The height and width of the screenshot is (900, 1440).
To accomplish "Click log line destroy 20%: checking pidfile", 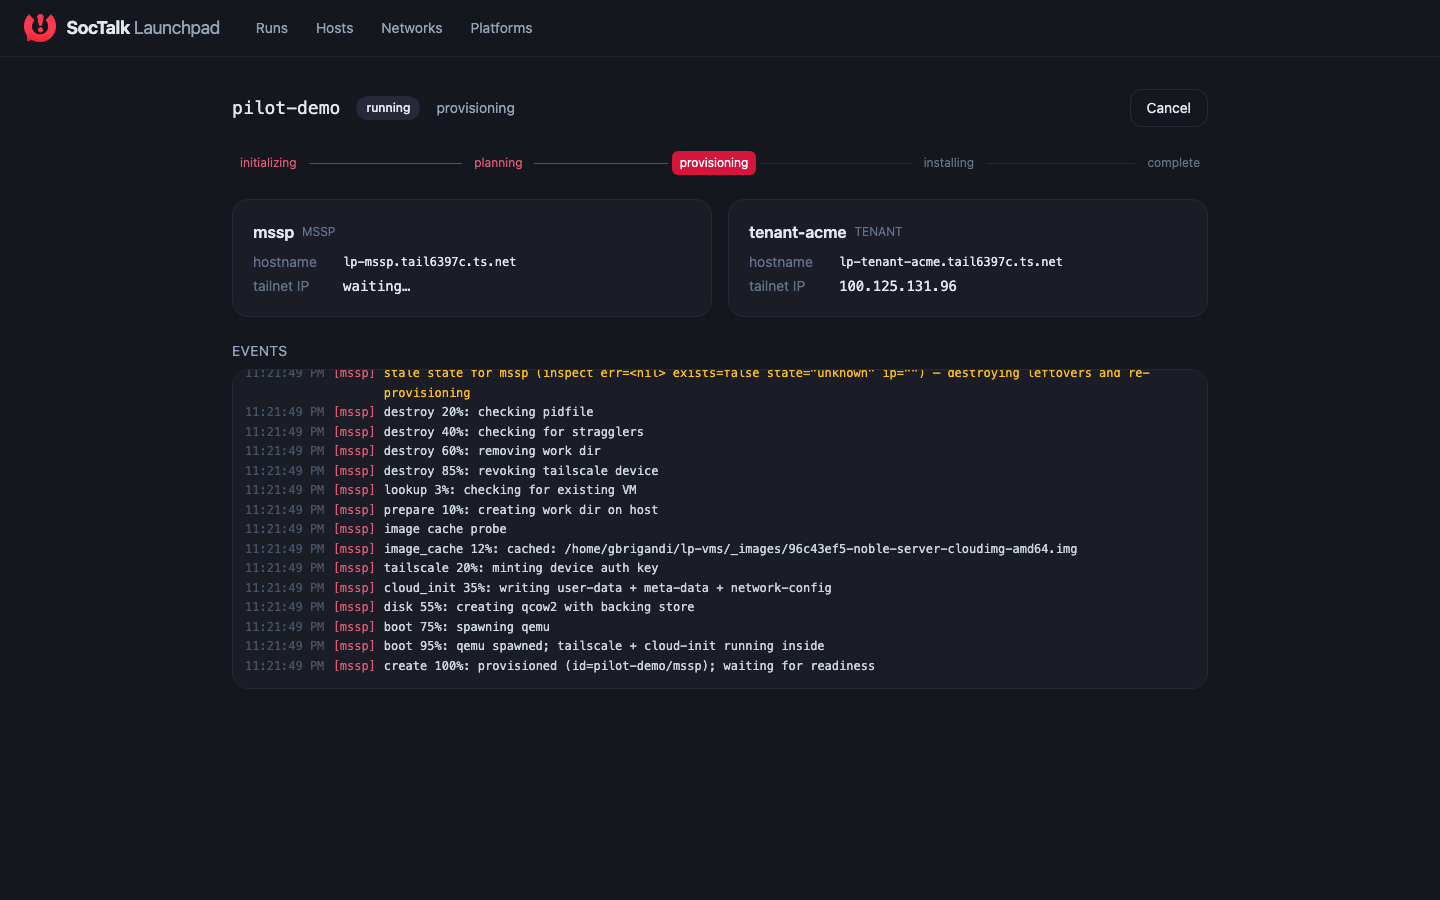I will pos(720,412).
